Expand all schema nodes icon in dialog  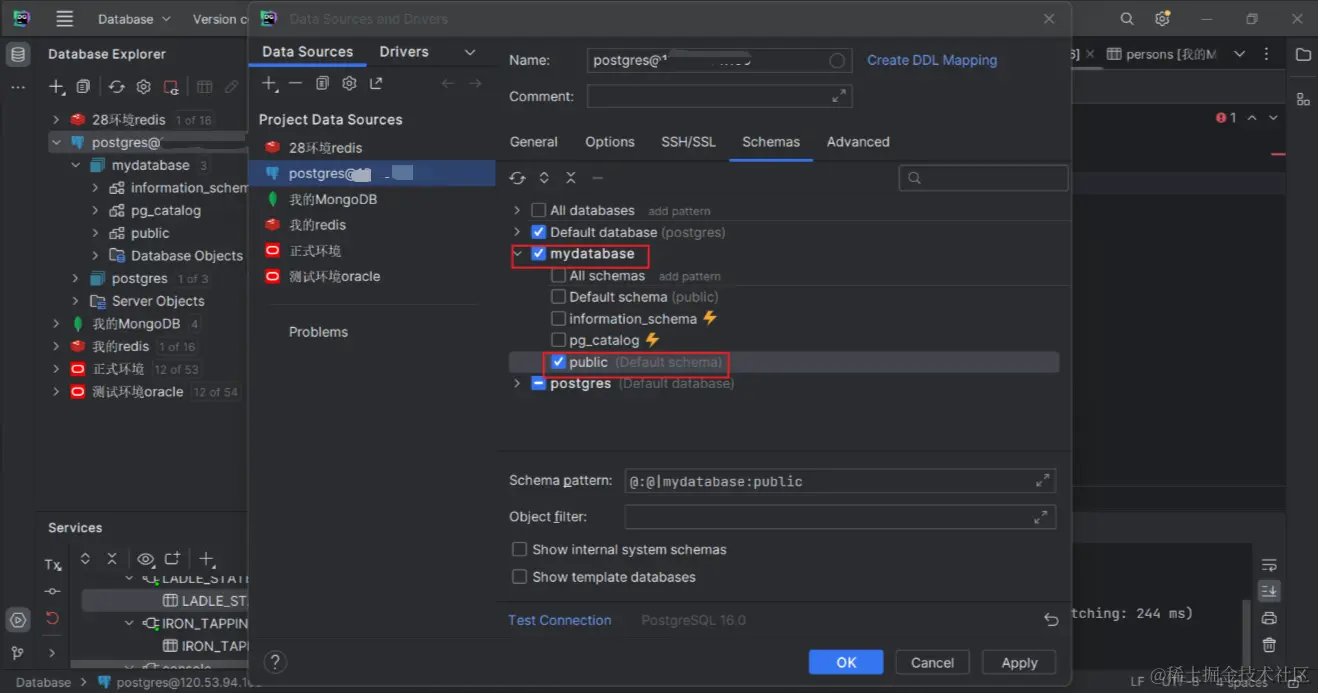544,178
